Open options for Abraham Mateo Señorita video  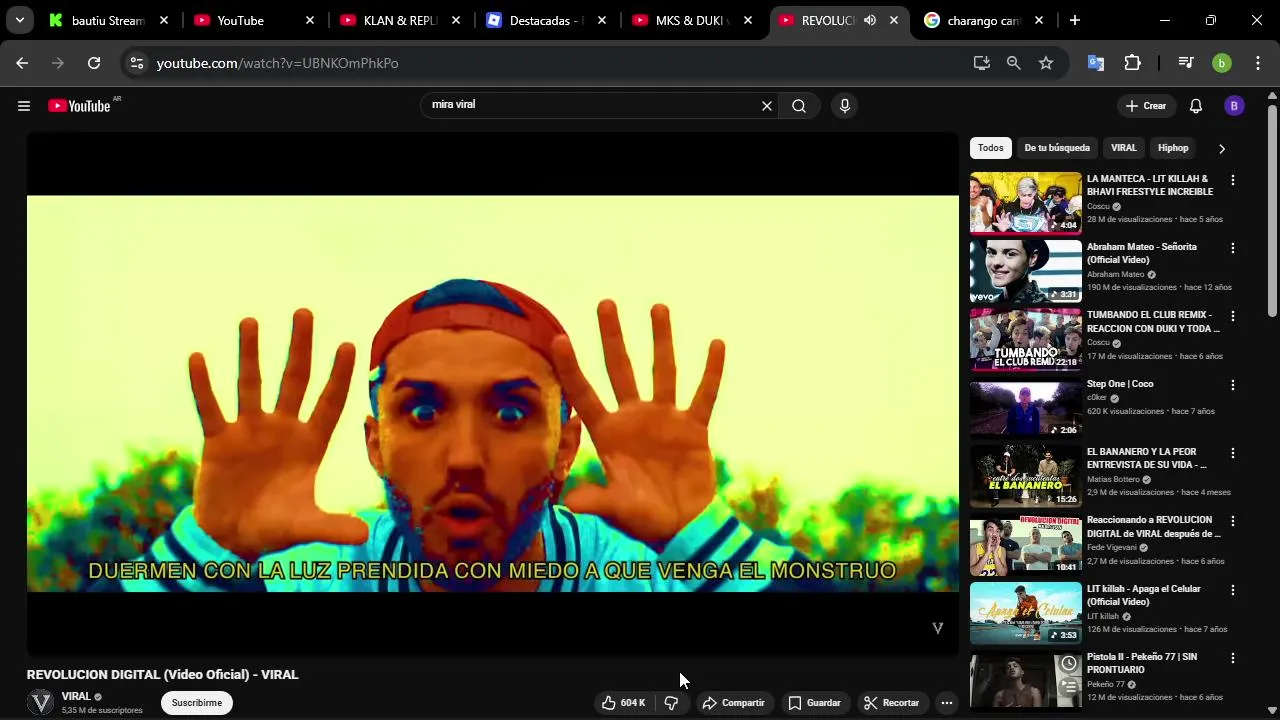[1232, 248]
